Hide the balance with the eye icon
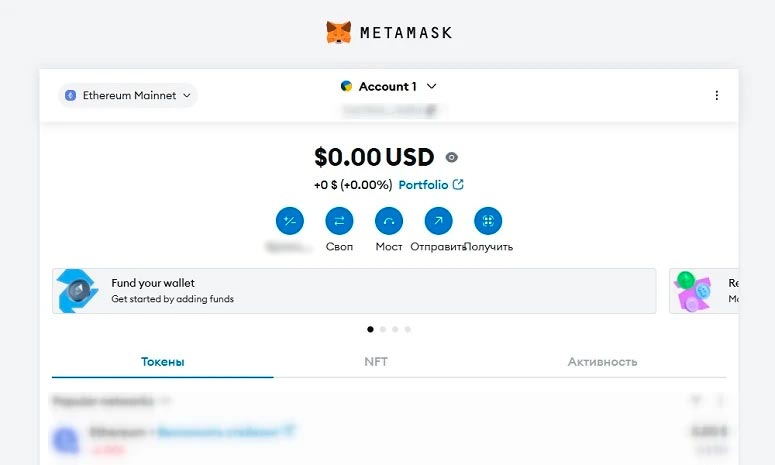This screenshot has width=775, height=465. coord(452,157)
